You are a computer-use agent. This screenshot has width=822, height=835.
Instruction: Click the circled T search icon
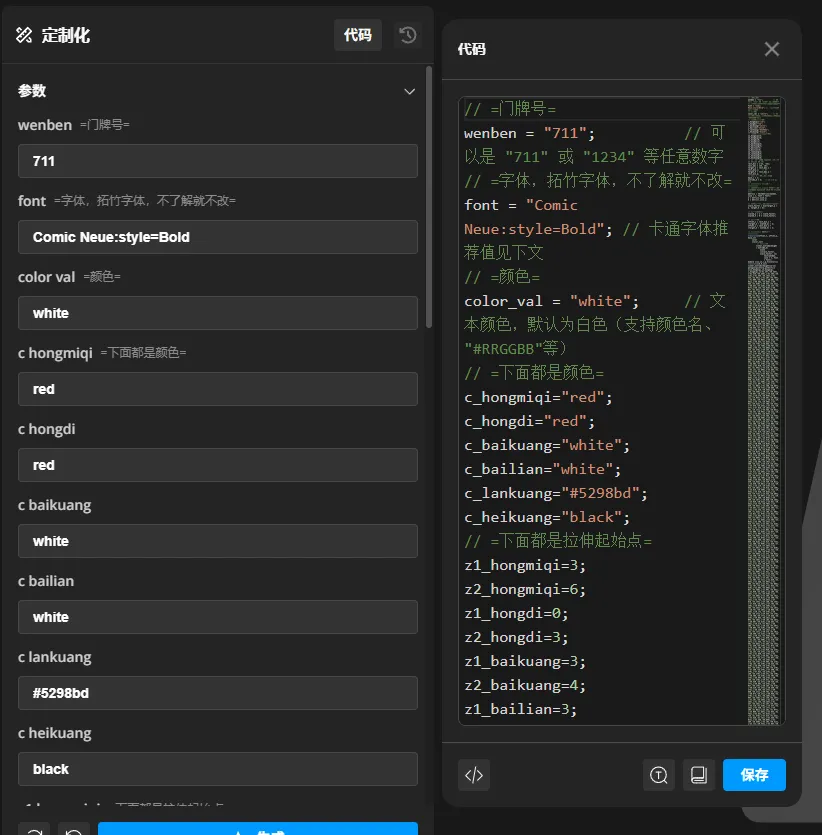pyautogui.click(x=659, y=775)
